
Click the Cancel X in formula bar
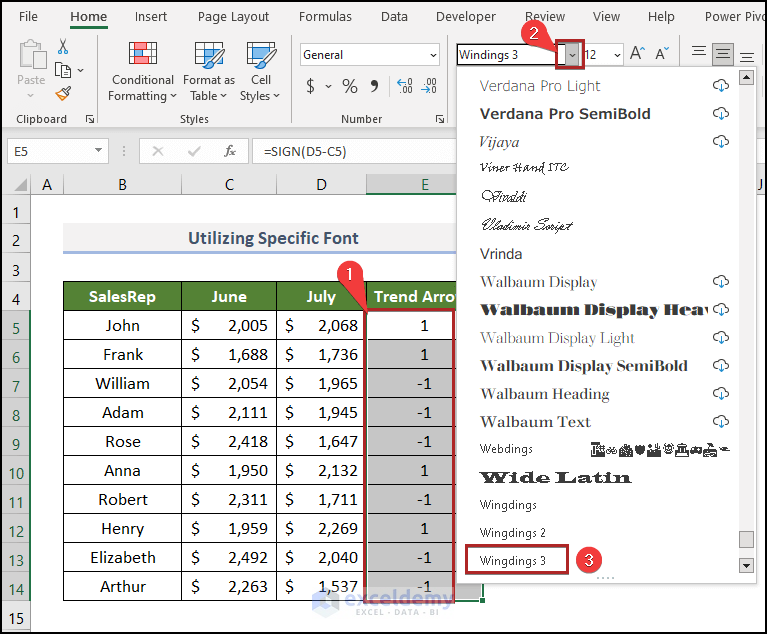pos(158,151)
